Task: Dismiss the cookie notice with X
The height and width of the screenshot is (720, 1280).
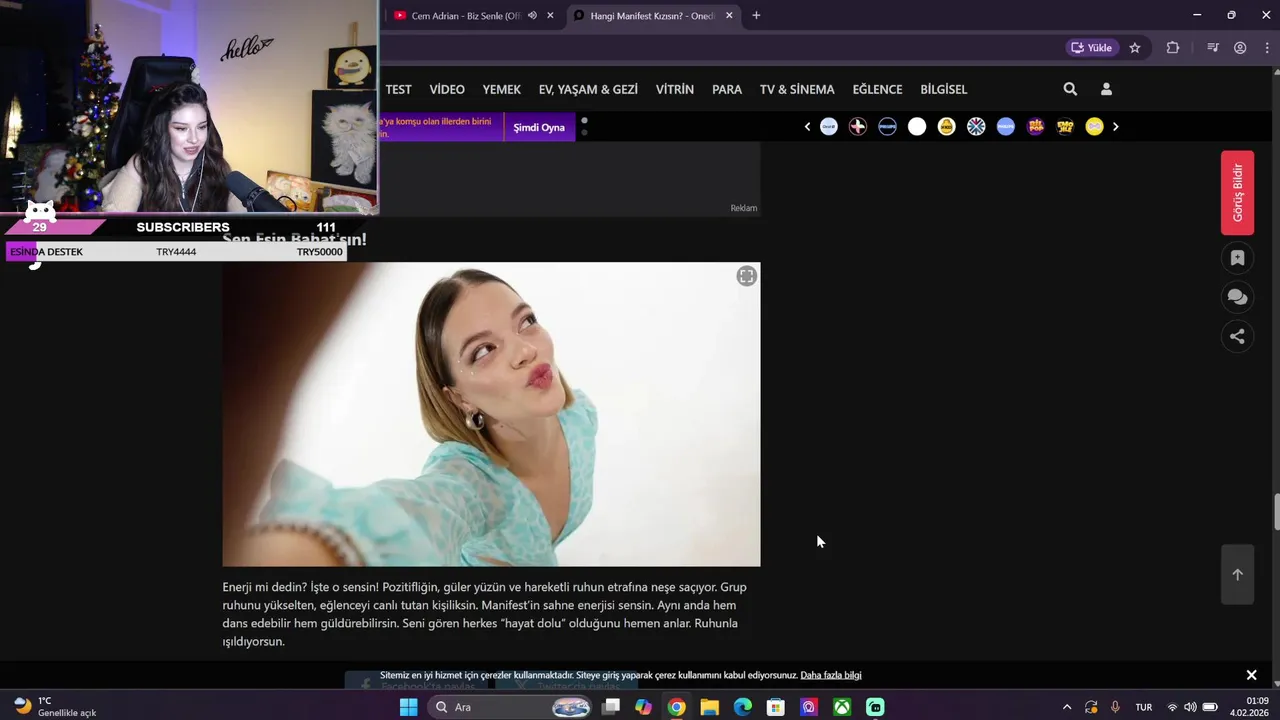Action: (1251, 675)
